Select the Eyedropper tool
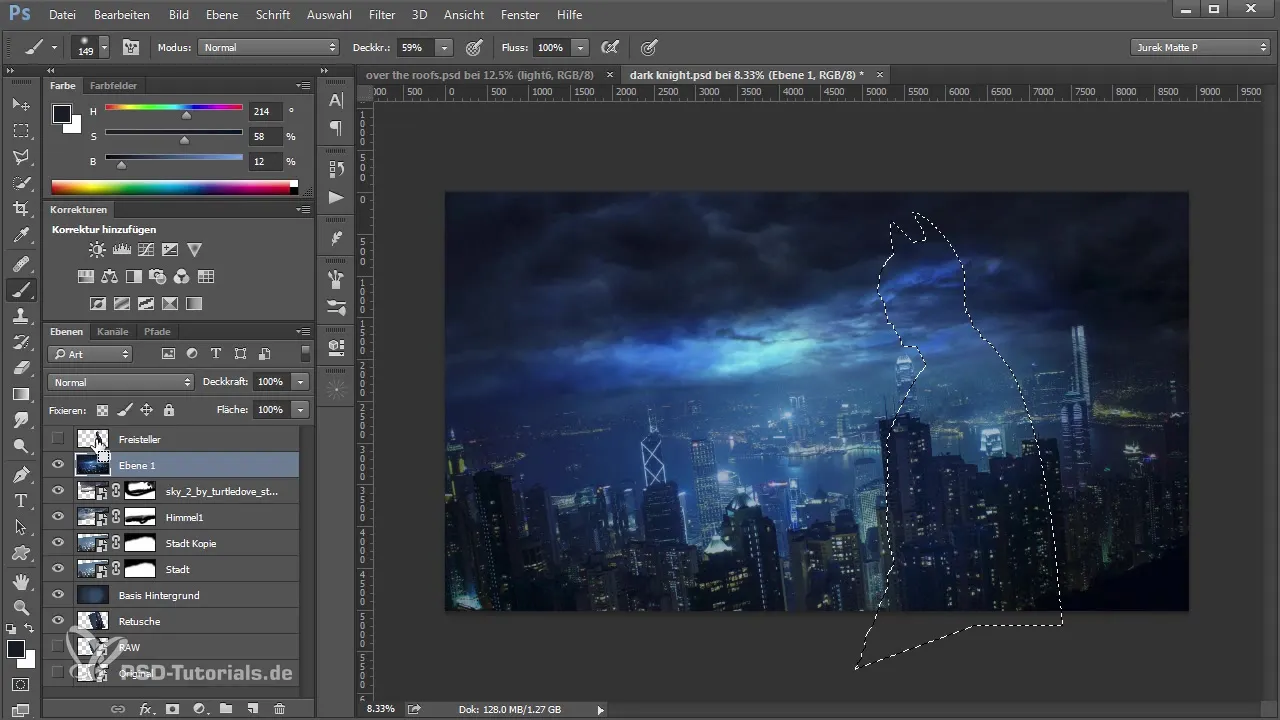Image resolution: width=1280 pixels, height=720 pixels. click(20, 236)
